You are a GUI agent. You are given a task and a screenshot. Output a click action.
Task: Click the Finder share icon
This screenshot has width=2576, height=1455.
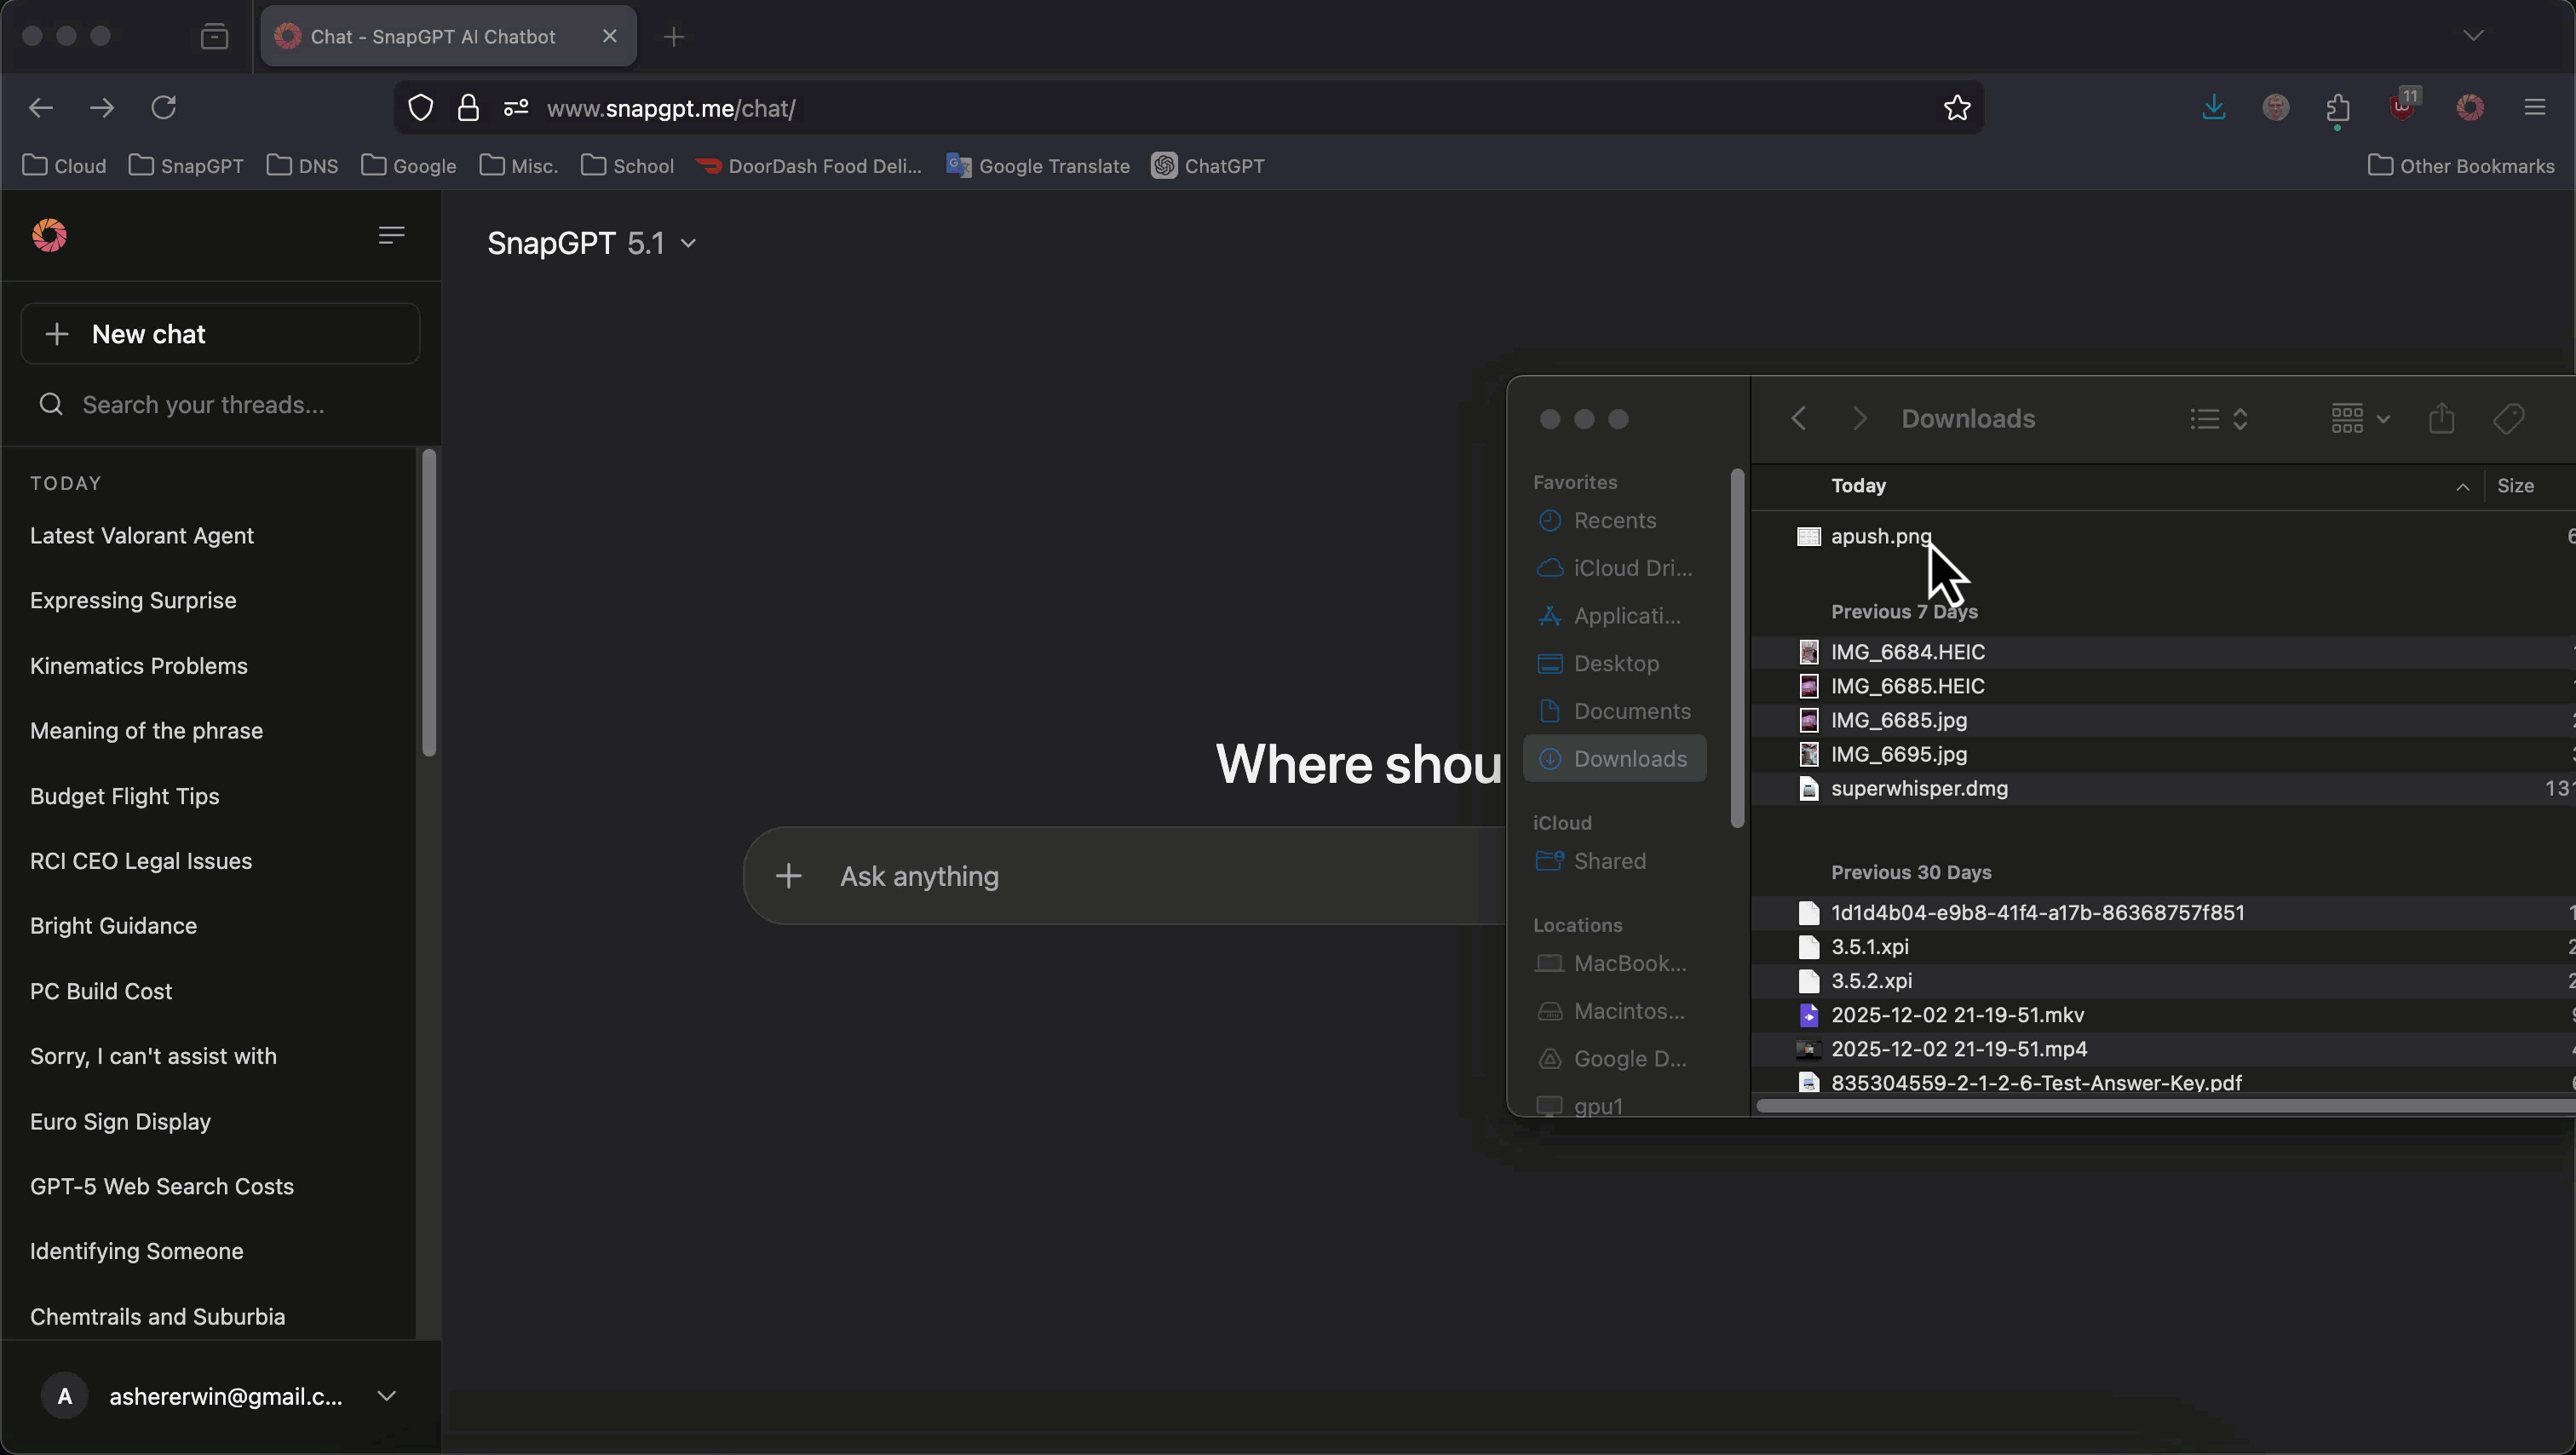coord(2441,418)
